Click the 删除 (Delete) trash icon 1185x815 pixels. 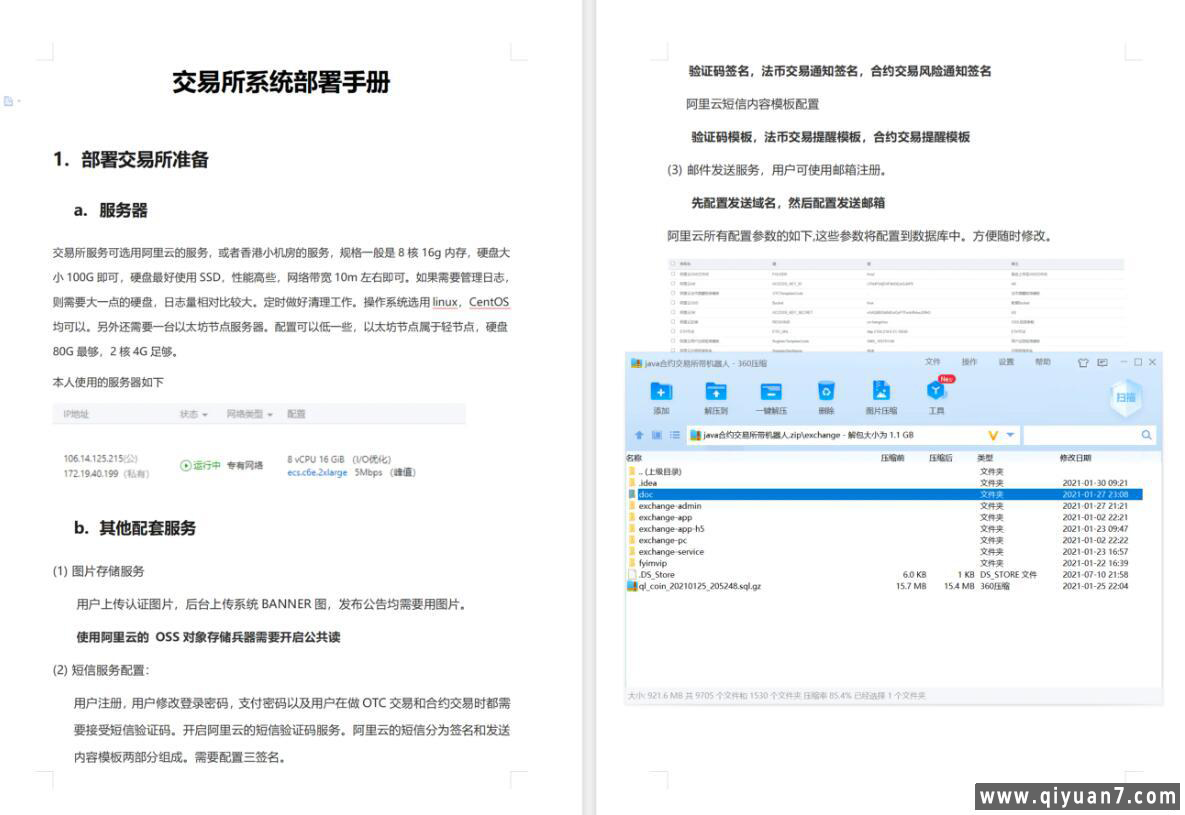[x=826, y=391]
